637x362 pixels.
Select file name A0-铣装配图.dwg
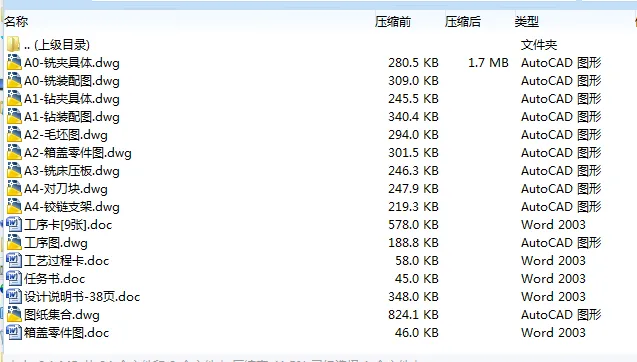pyautogui.click(x=72, y=80)
